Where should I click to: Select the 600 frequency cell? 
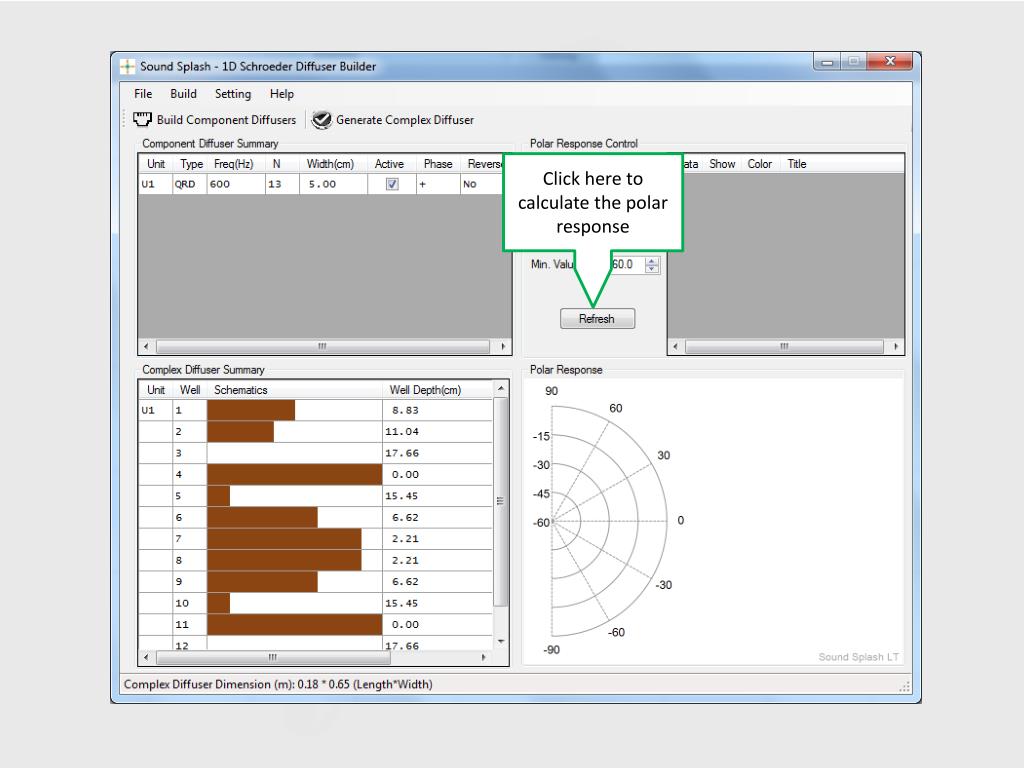pyautogui.click(x=236, y=184)
